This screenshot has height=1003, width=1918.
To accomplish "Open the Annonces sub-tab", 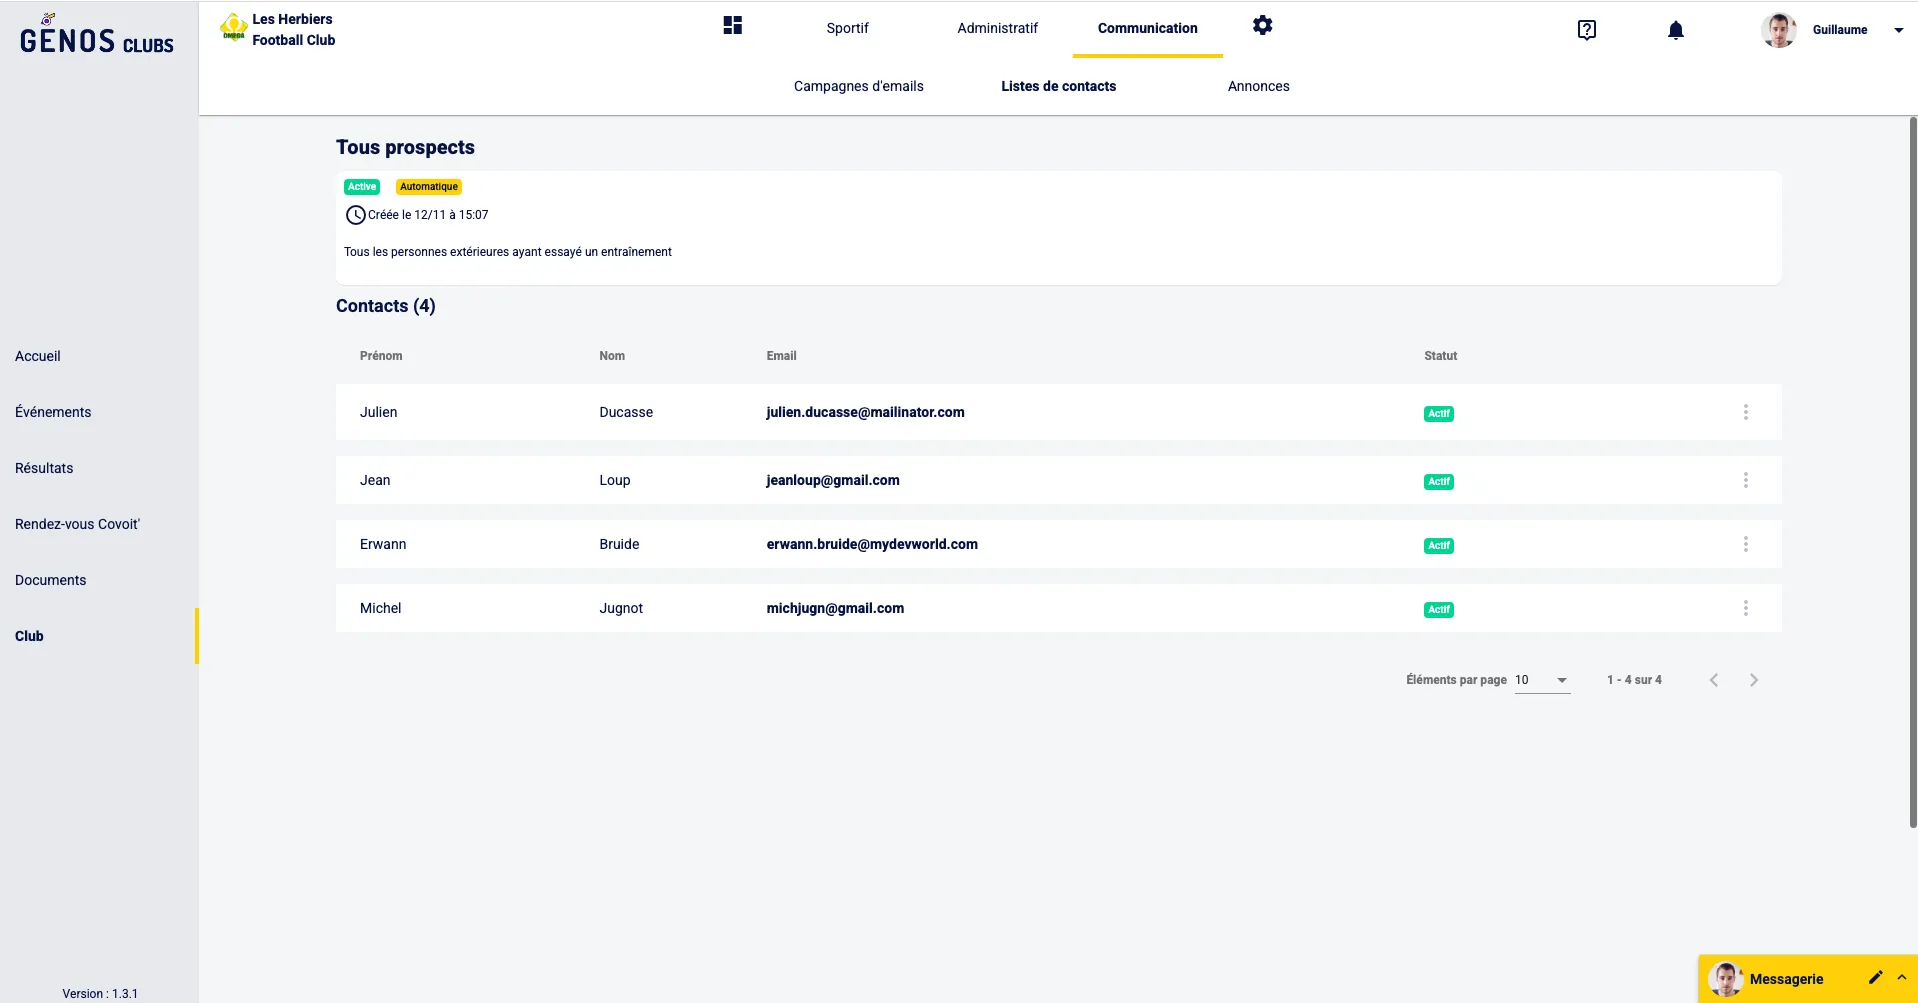I will 1258,86.
